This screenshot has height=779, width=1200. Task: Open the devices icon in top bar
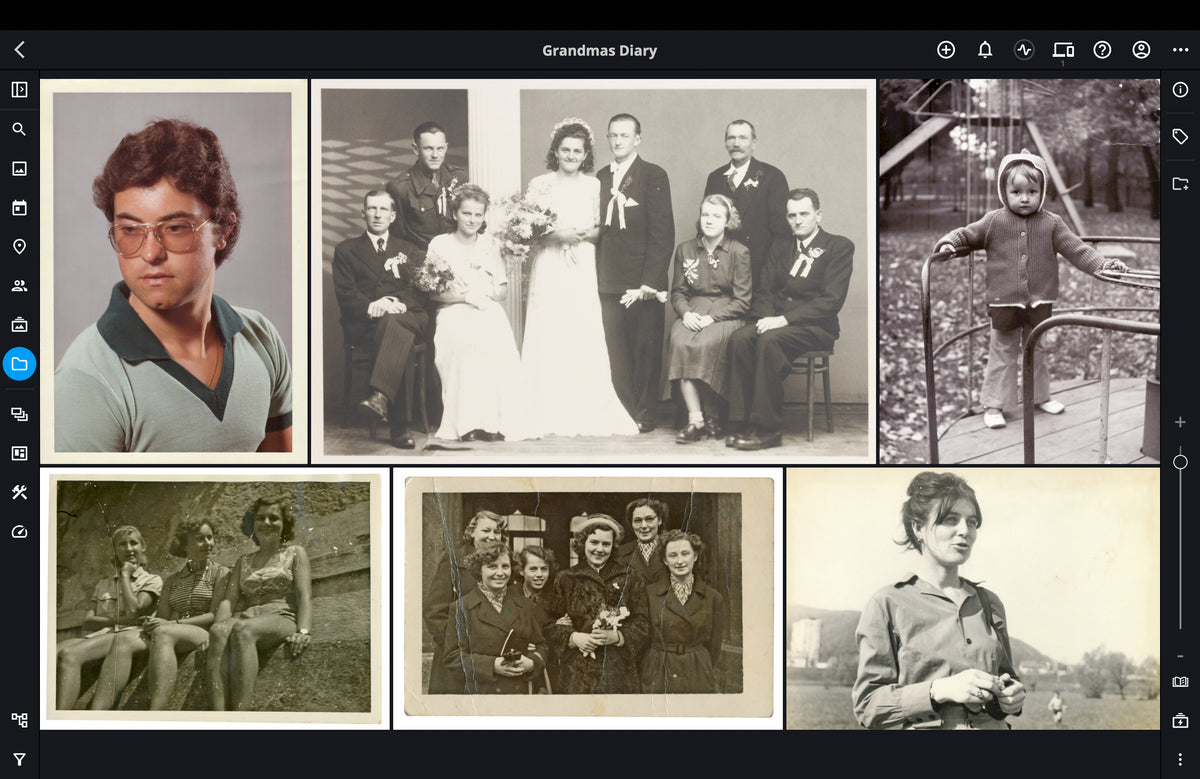[1063, 50]
